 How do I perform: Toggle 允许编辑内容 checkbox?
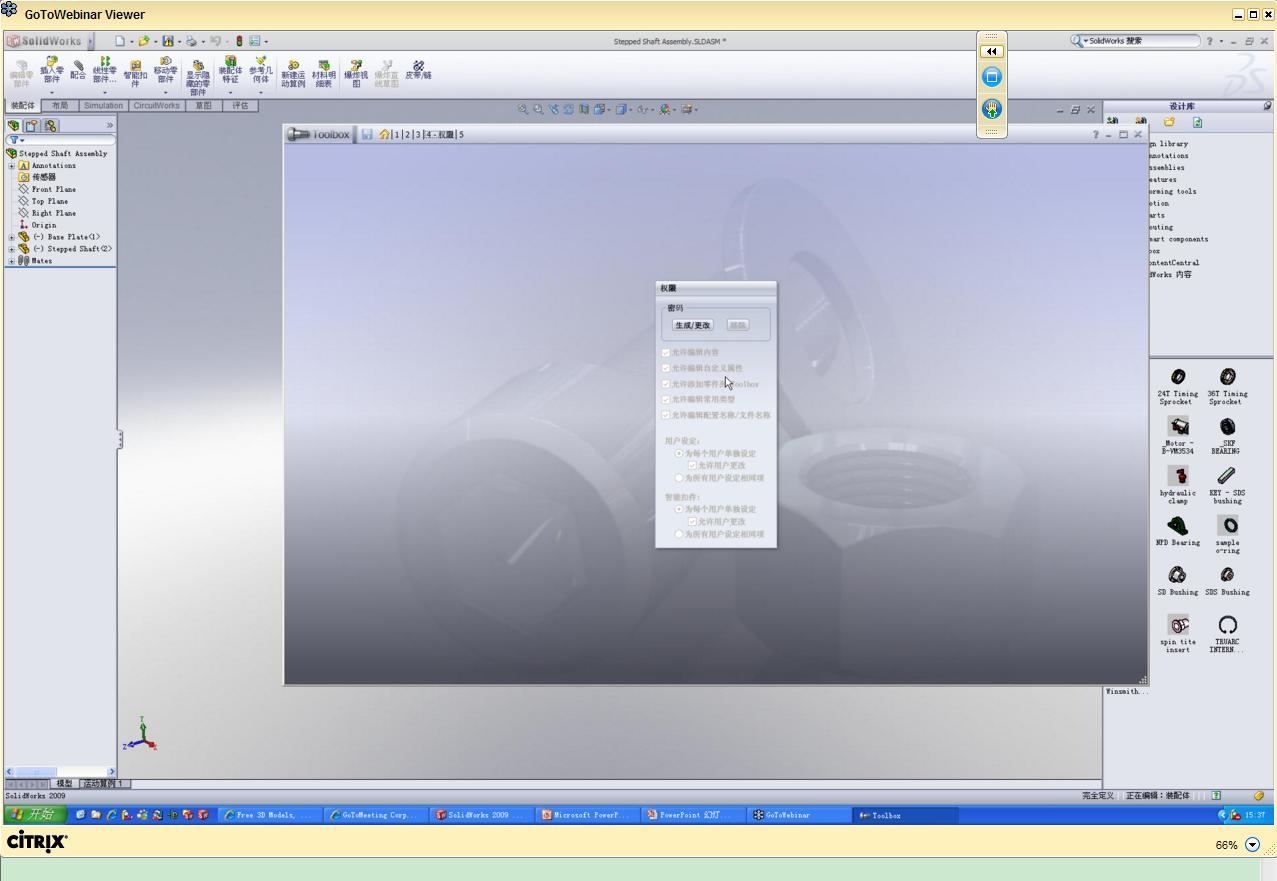(x=666, y=352)
